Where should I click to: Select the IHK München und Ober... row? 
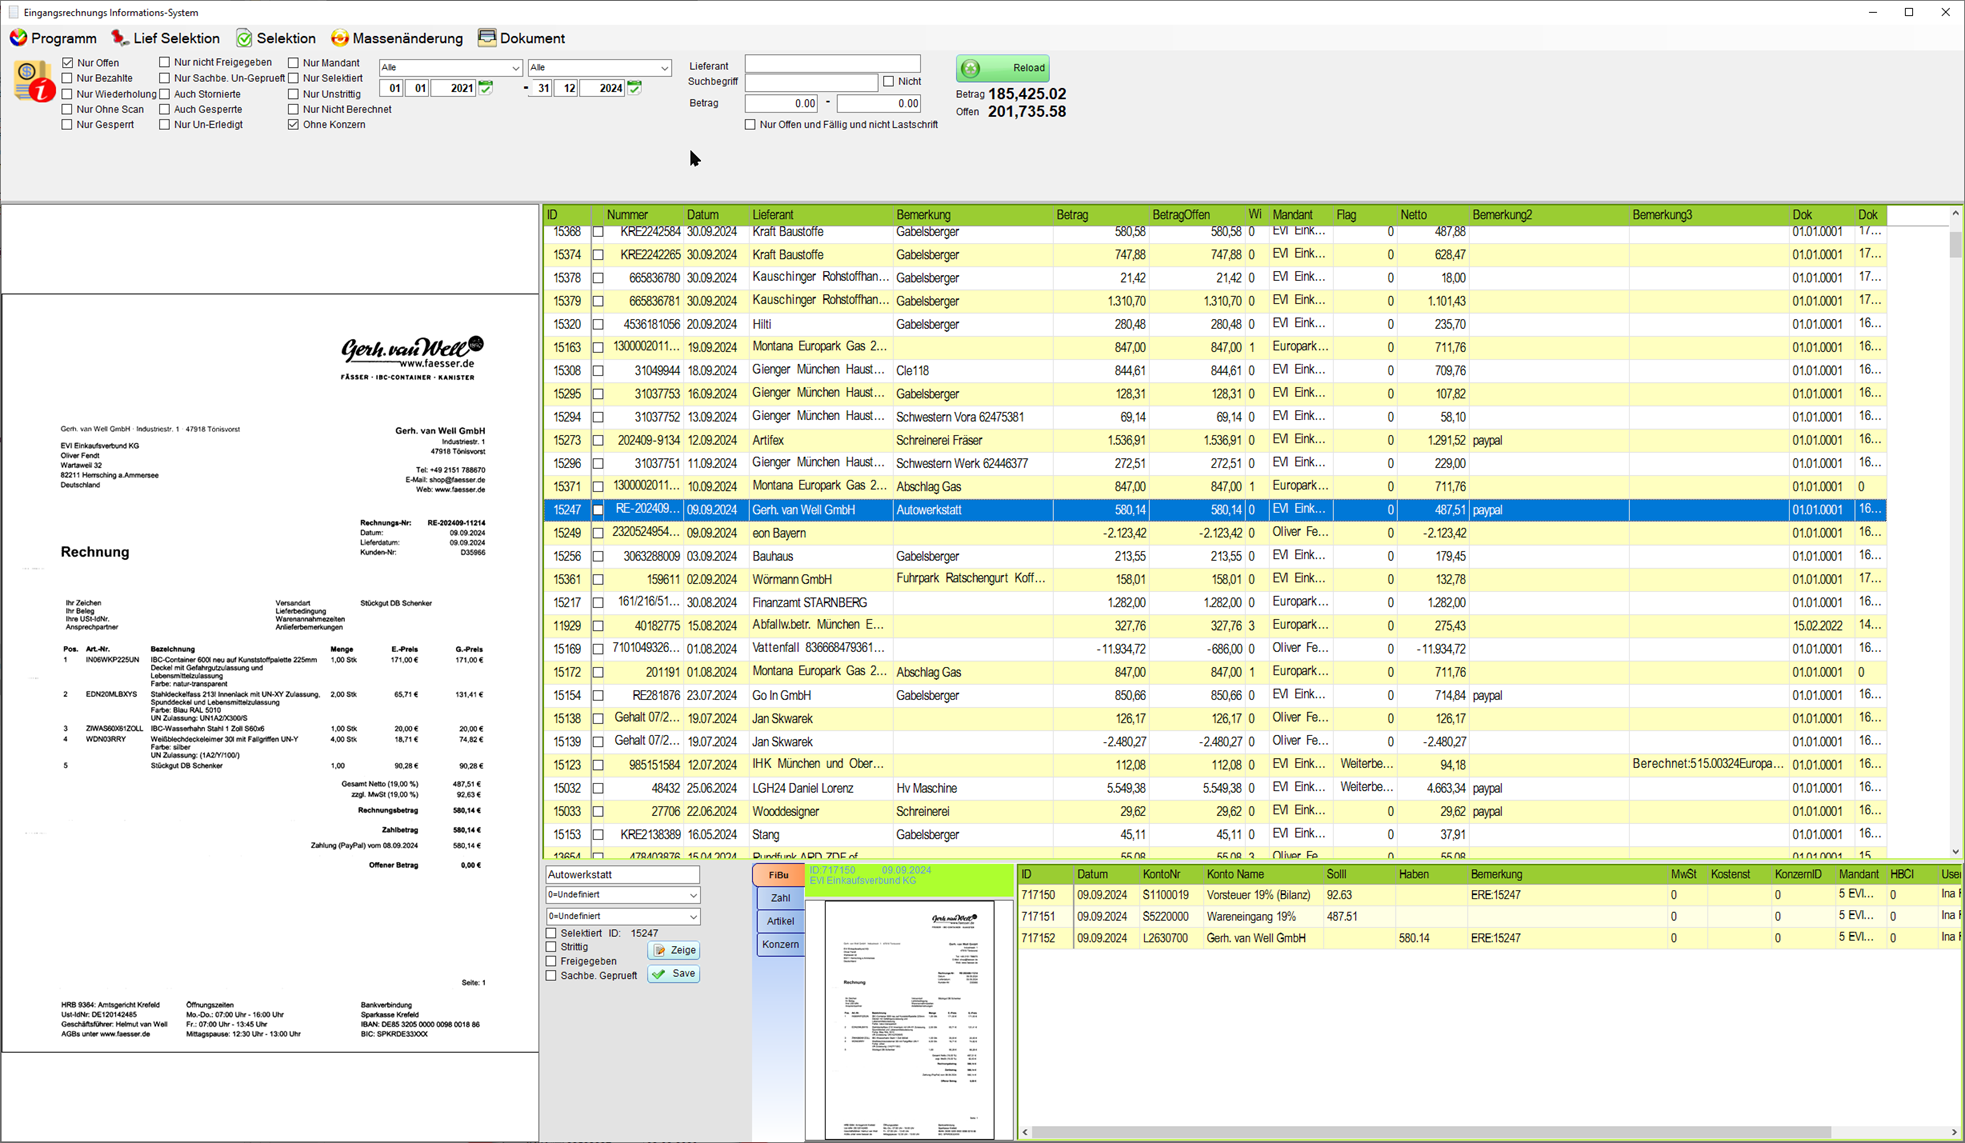coord(1215,765)
